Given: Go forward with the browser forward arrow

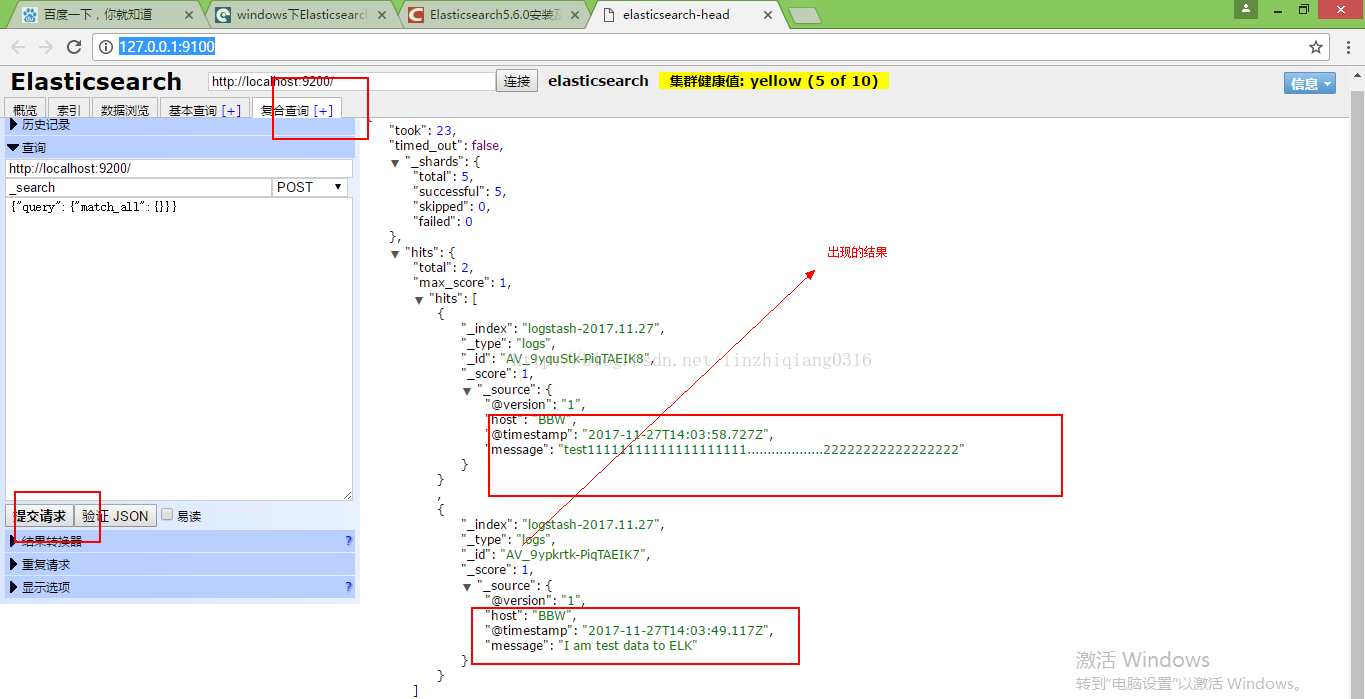Looking at the screenshot, I should click(46, 47).
